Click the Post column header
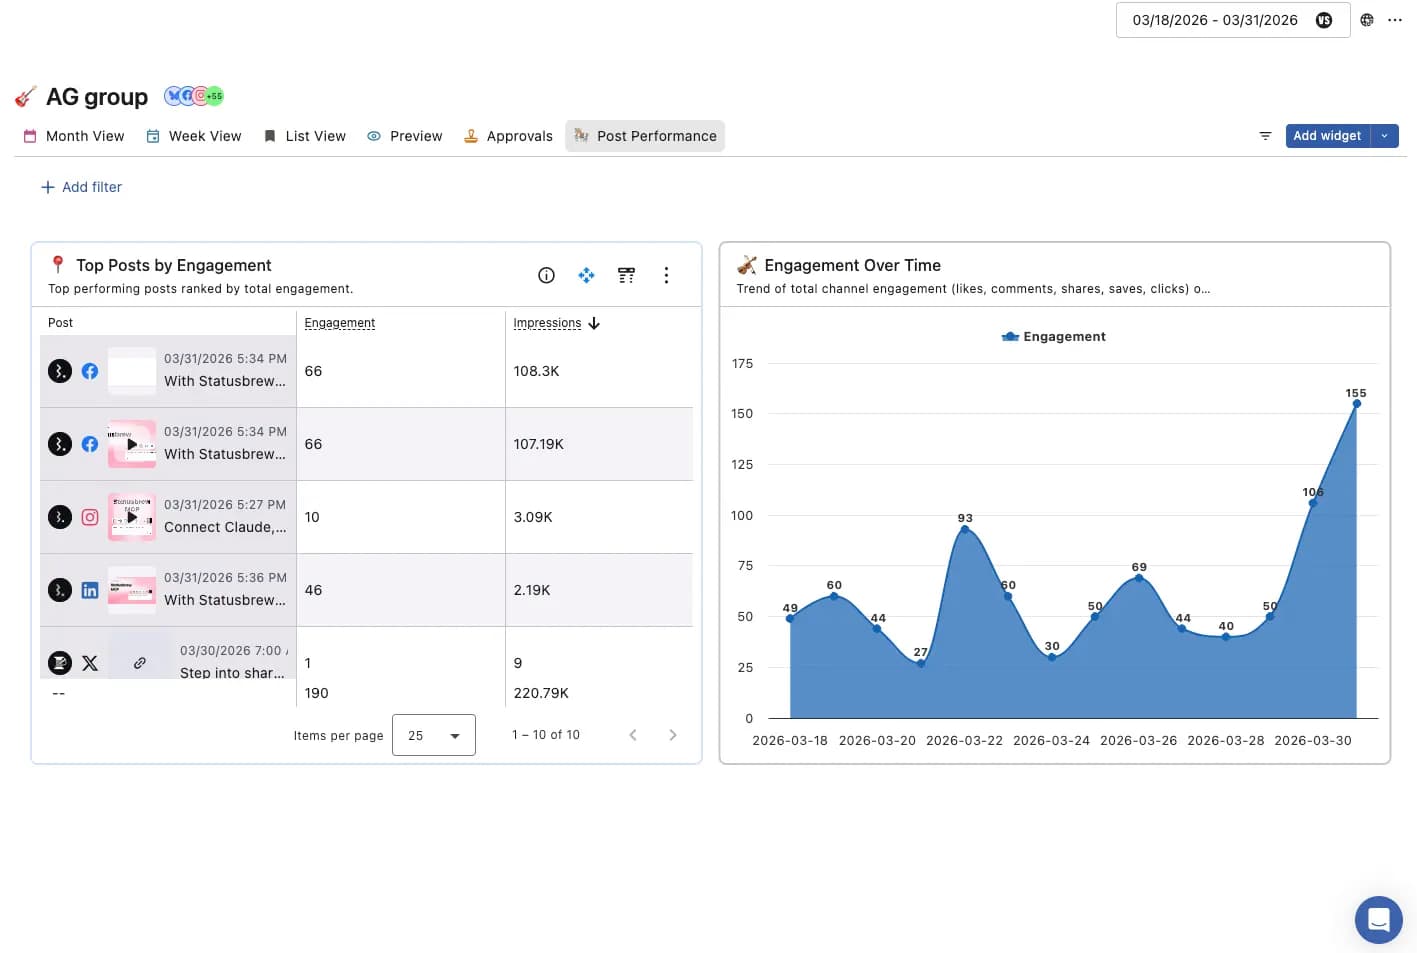 coord(60,323)
